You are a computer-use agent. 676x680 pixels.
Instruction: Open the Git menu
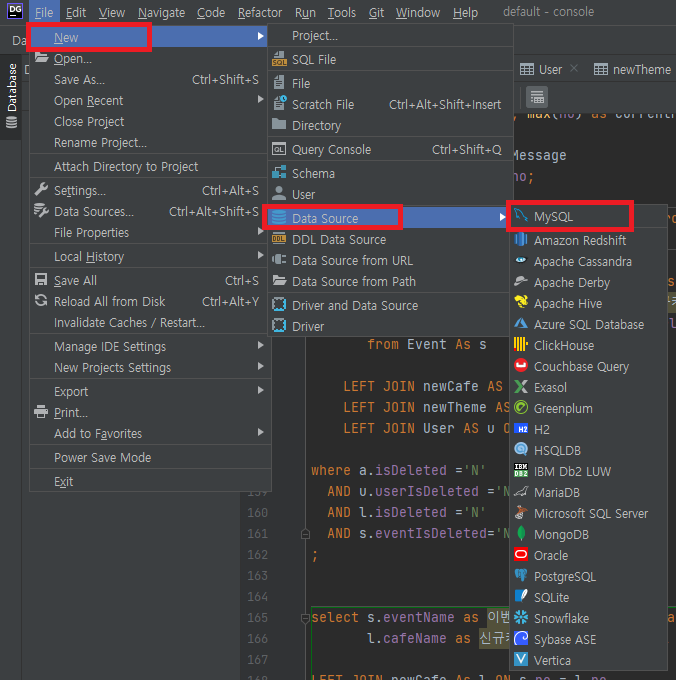point(376,13)
